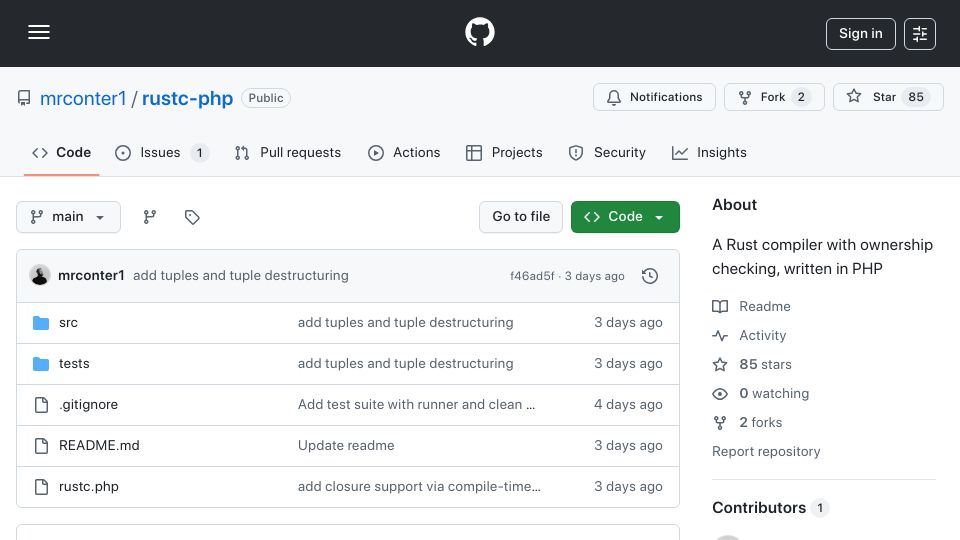Click the Activity pulse icon
Image resolution: width=960 pixels, height=540 pixels.
[720, 336]
